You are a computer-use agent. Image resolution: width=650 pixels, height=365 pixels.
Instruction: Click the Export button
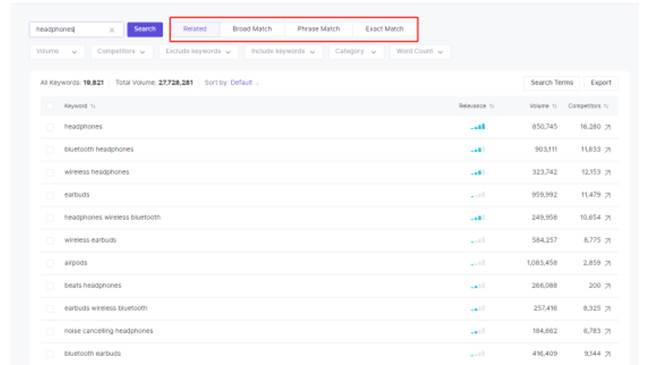(601, 83)
